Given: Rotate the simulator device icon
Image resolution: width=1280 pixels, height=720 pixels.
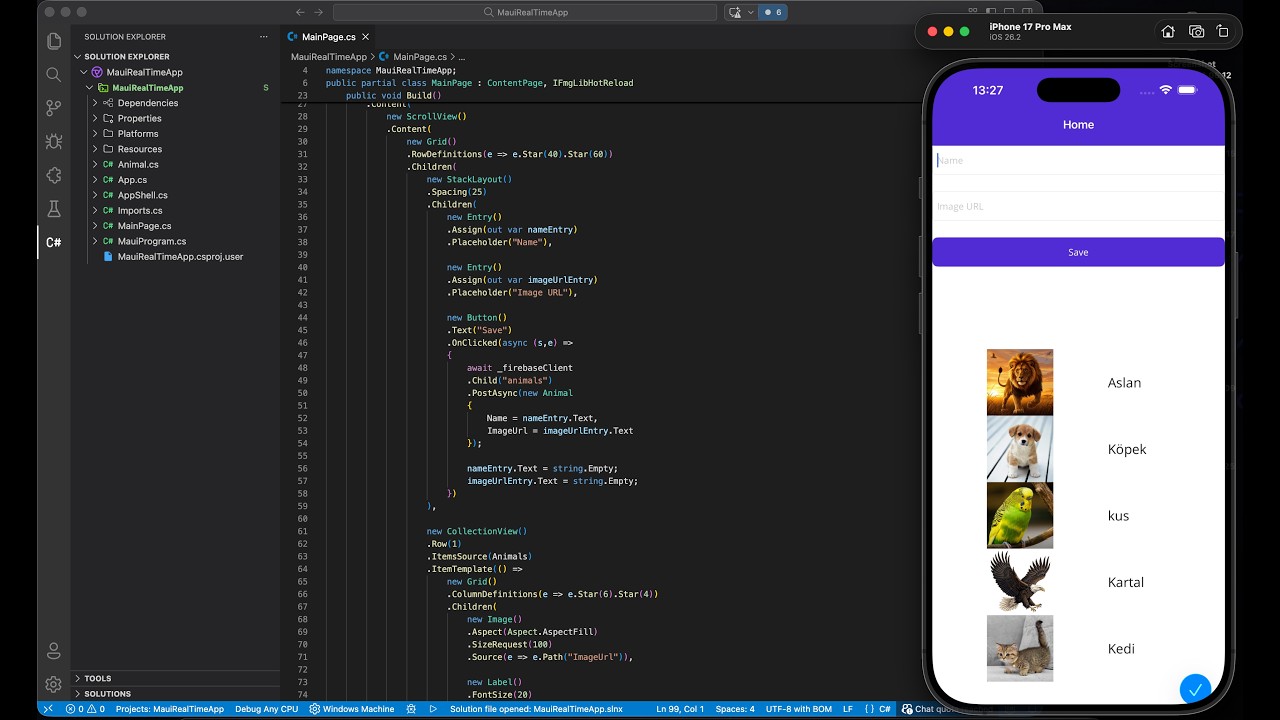Looking at the screenshot, I should 1222,31.
